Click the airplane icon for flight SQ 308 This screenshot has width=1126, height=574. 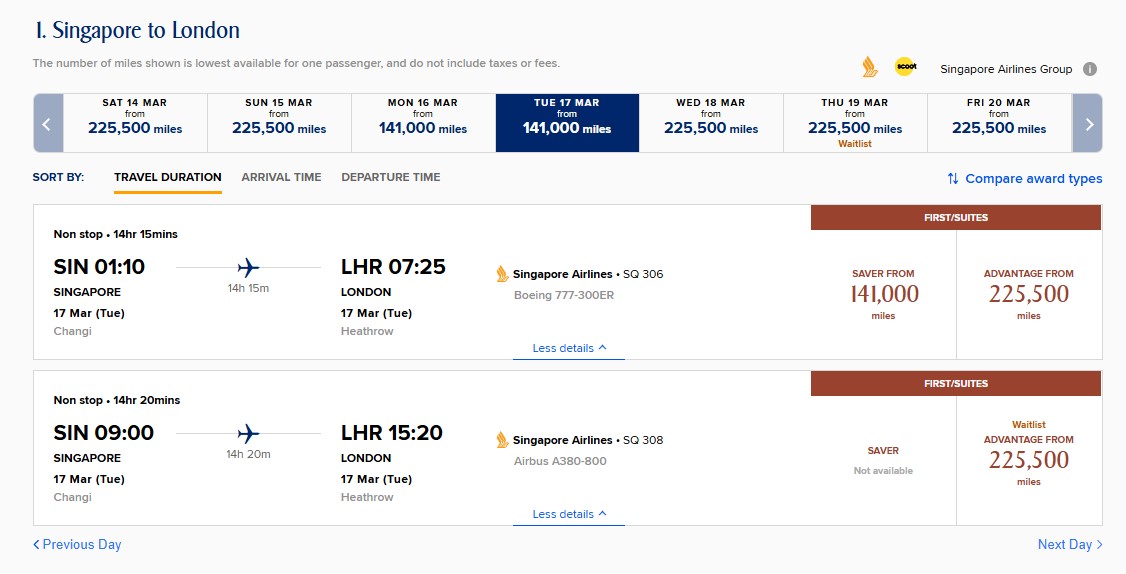tap(249, 433)
